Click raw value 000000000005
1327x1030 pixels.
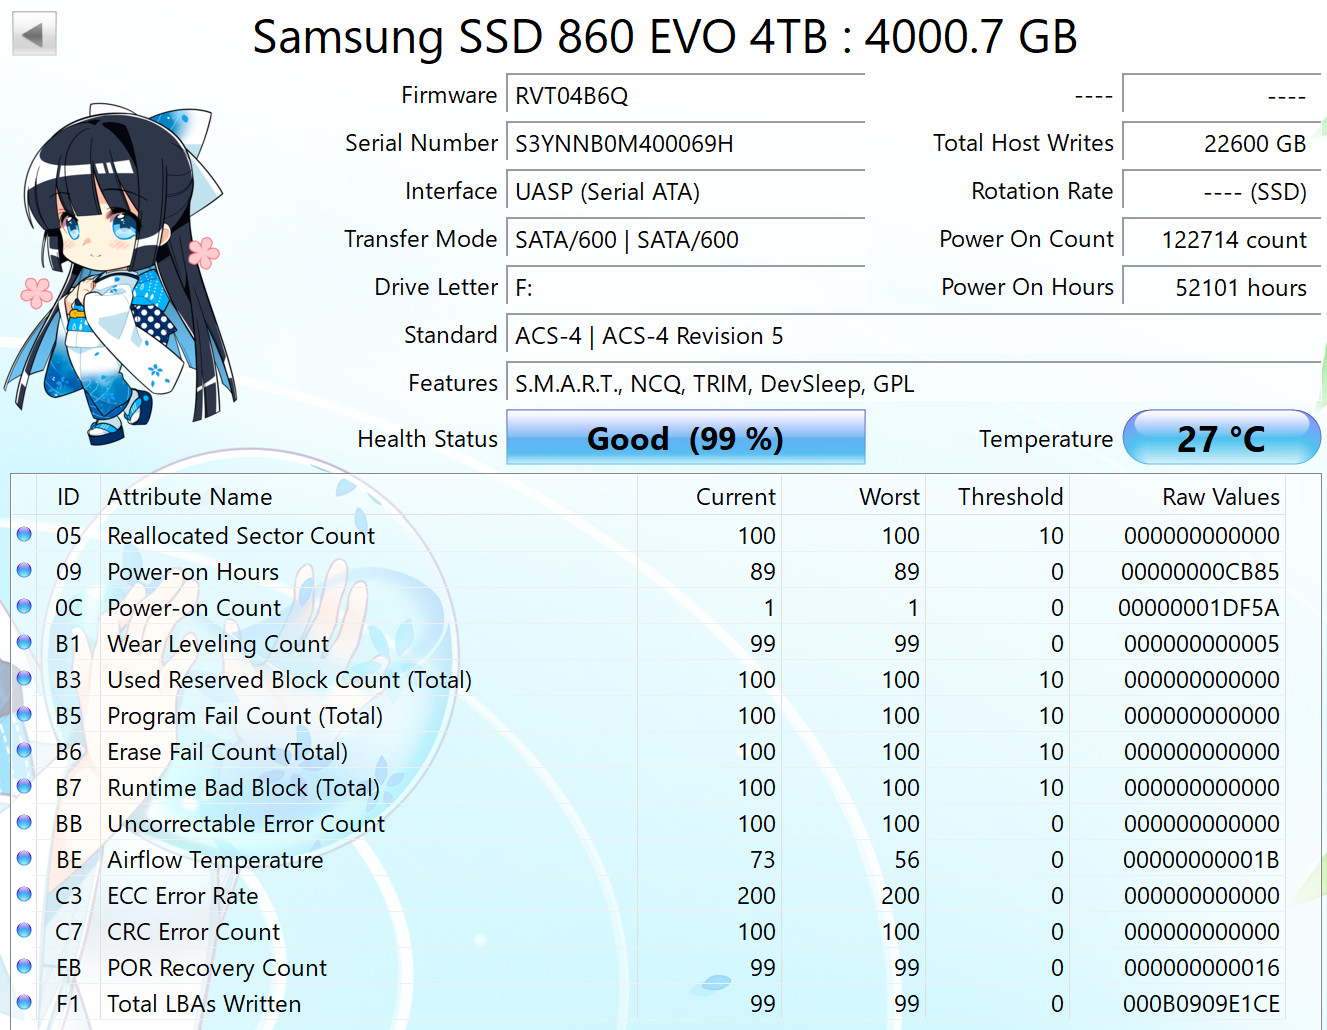click(x=1202, y=644)
